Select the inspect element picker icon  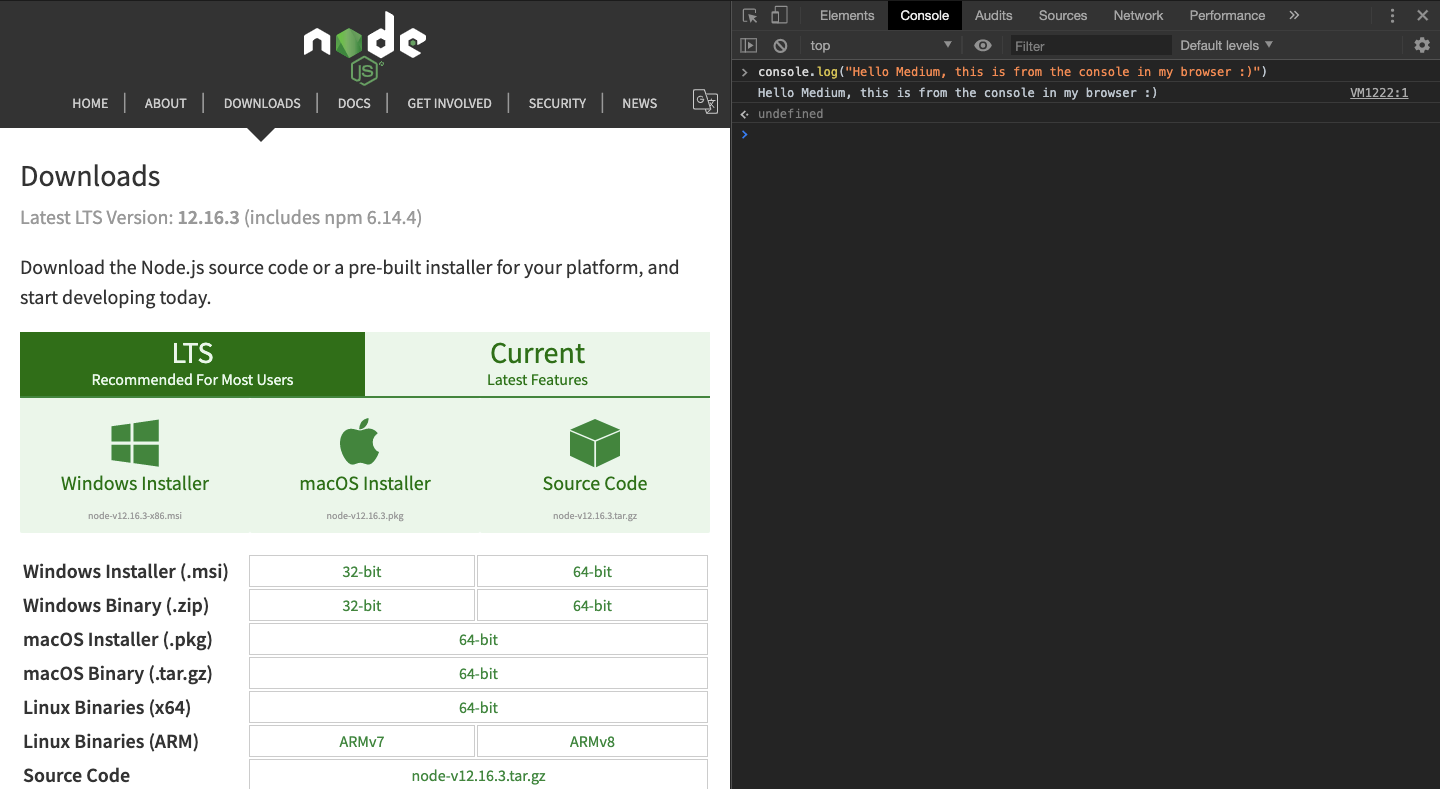point(750,15)
